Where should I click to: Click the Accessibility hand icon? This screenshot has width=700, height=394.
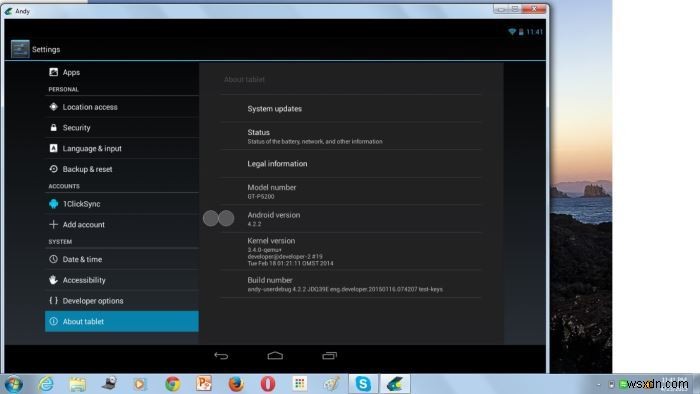point(54,280)
